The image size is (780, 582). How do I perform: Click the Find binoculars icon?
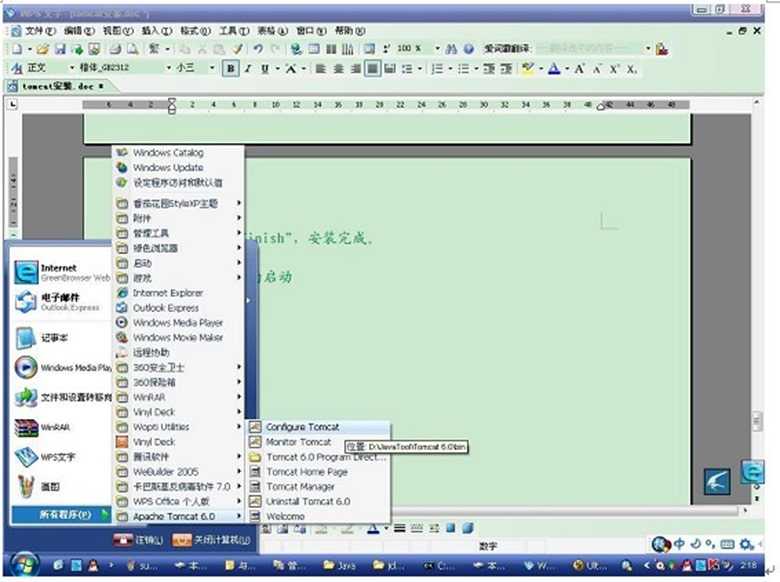pyautogui.click(x=451, y=49)
